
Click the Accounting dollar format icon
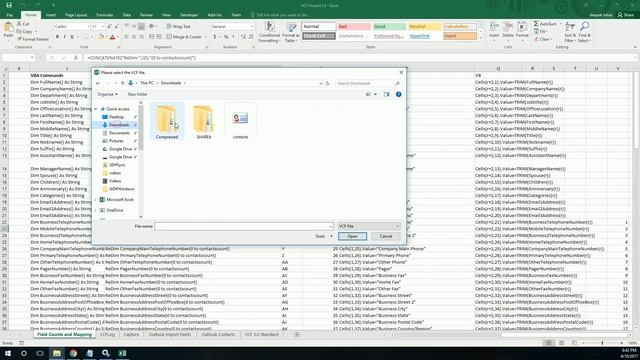(215, 37)
